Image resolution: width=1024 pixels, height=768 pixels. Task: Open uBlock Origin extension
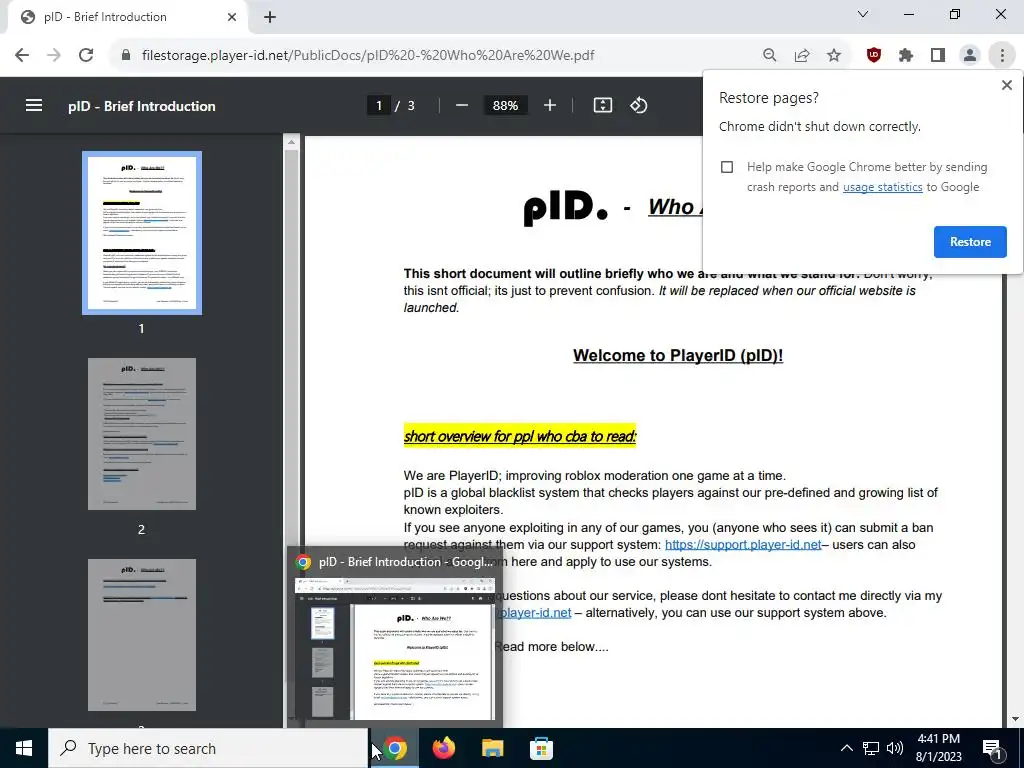874,56
